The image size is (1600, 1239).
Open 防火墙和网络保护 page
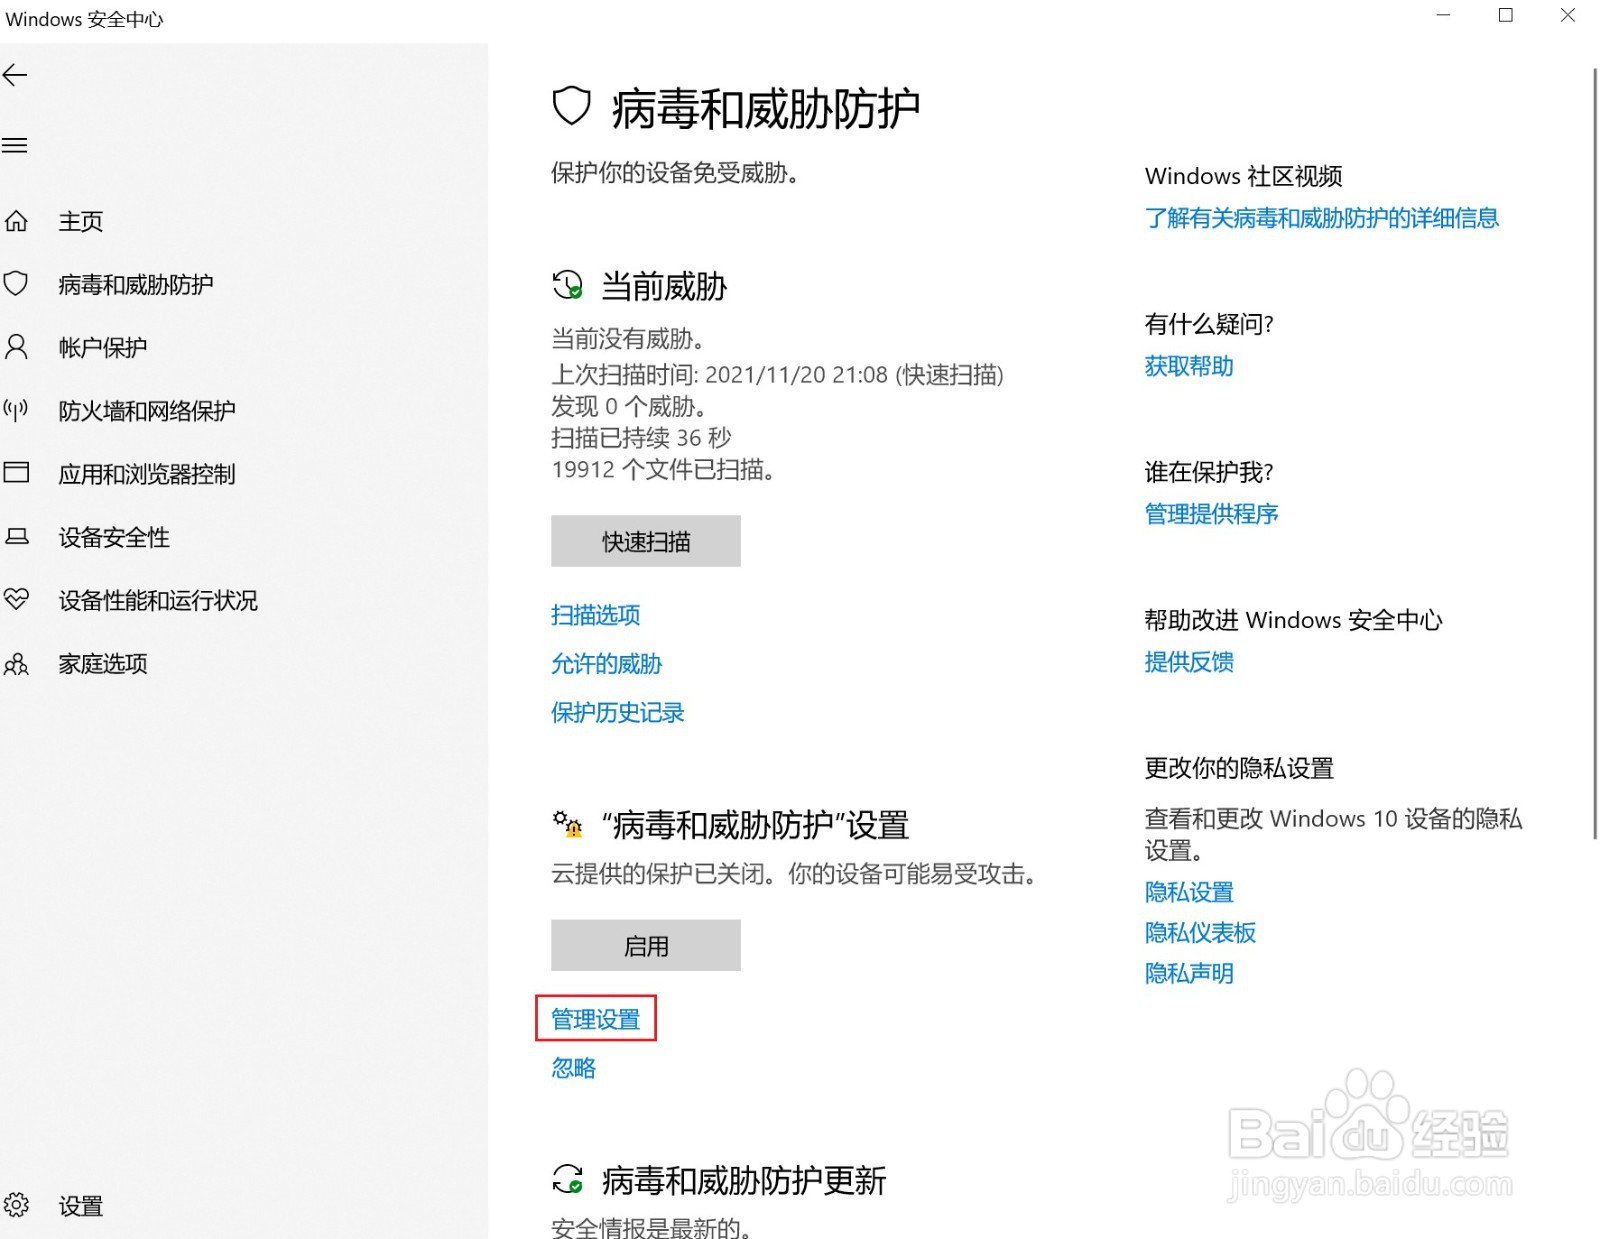point(147,410)
